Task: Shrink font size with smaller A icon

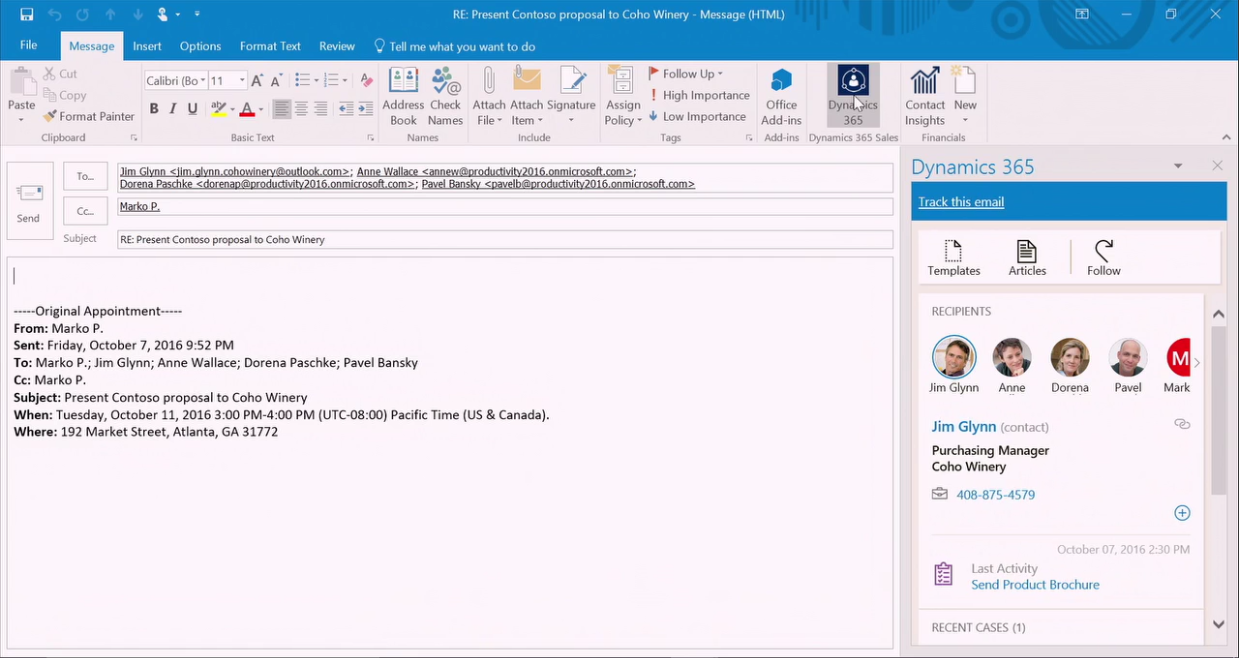Action: coord(277,80)
